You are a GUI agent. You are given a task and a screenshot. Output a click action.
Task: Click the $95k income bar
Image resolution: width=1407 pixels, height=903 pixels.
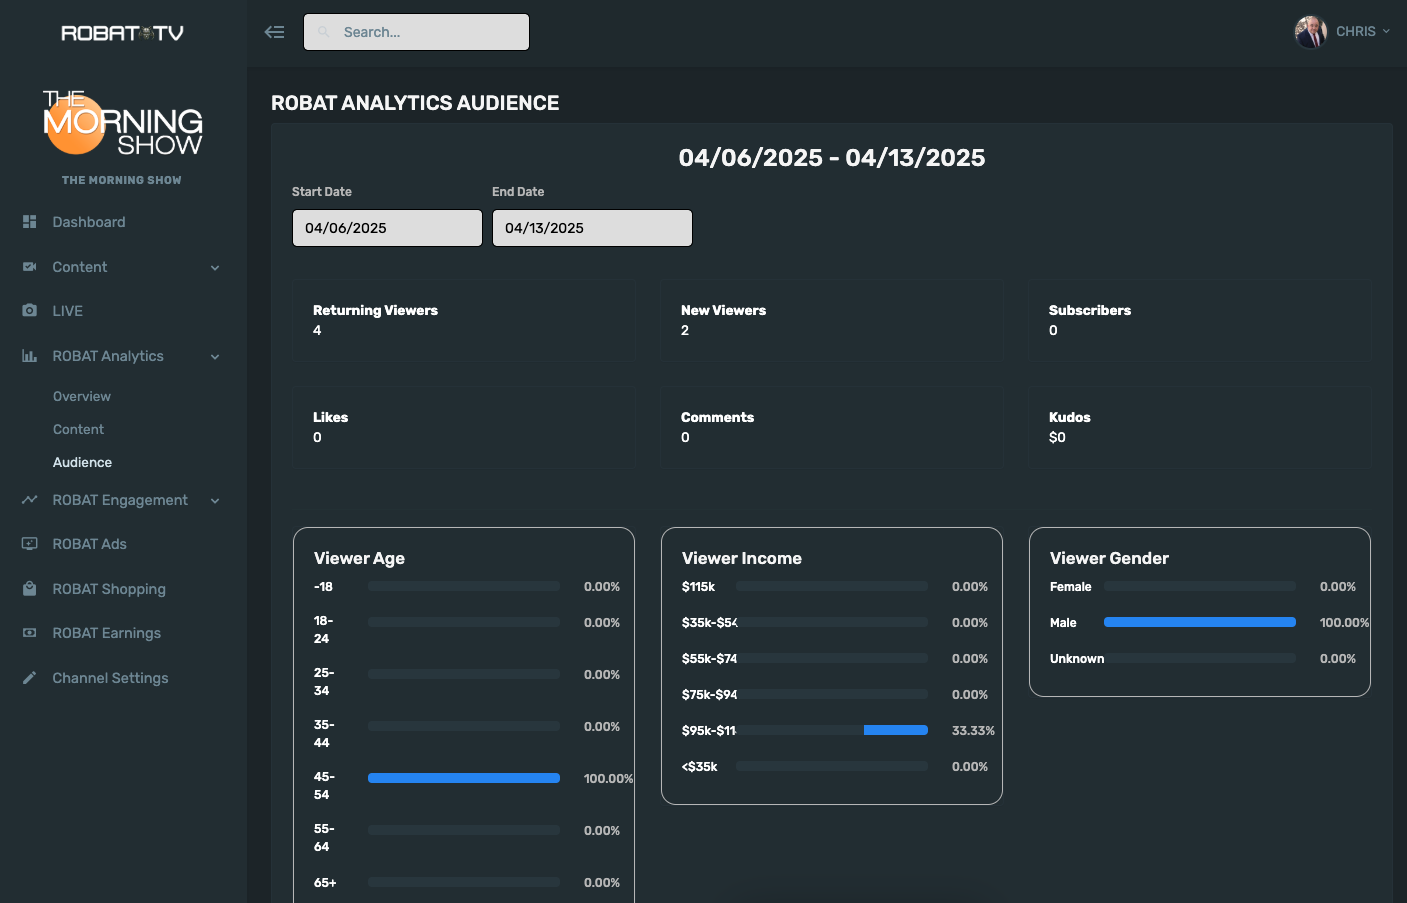tap(832, 730)
